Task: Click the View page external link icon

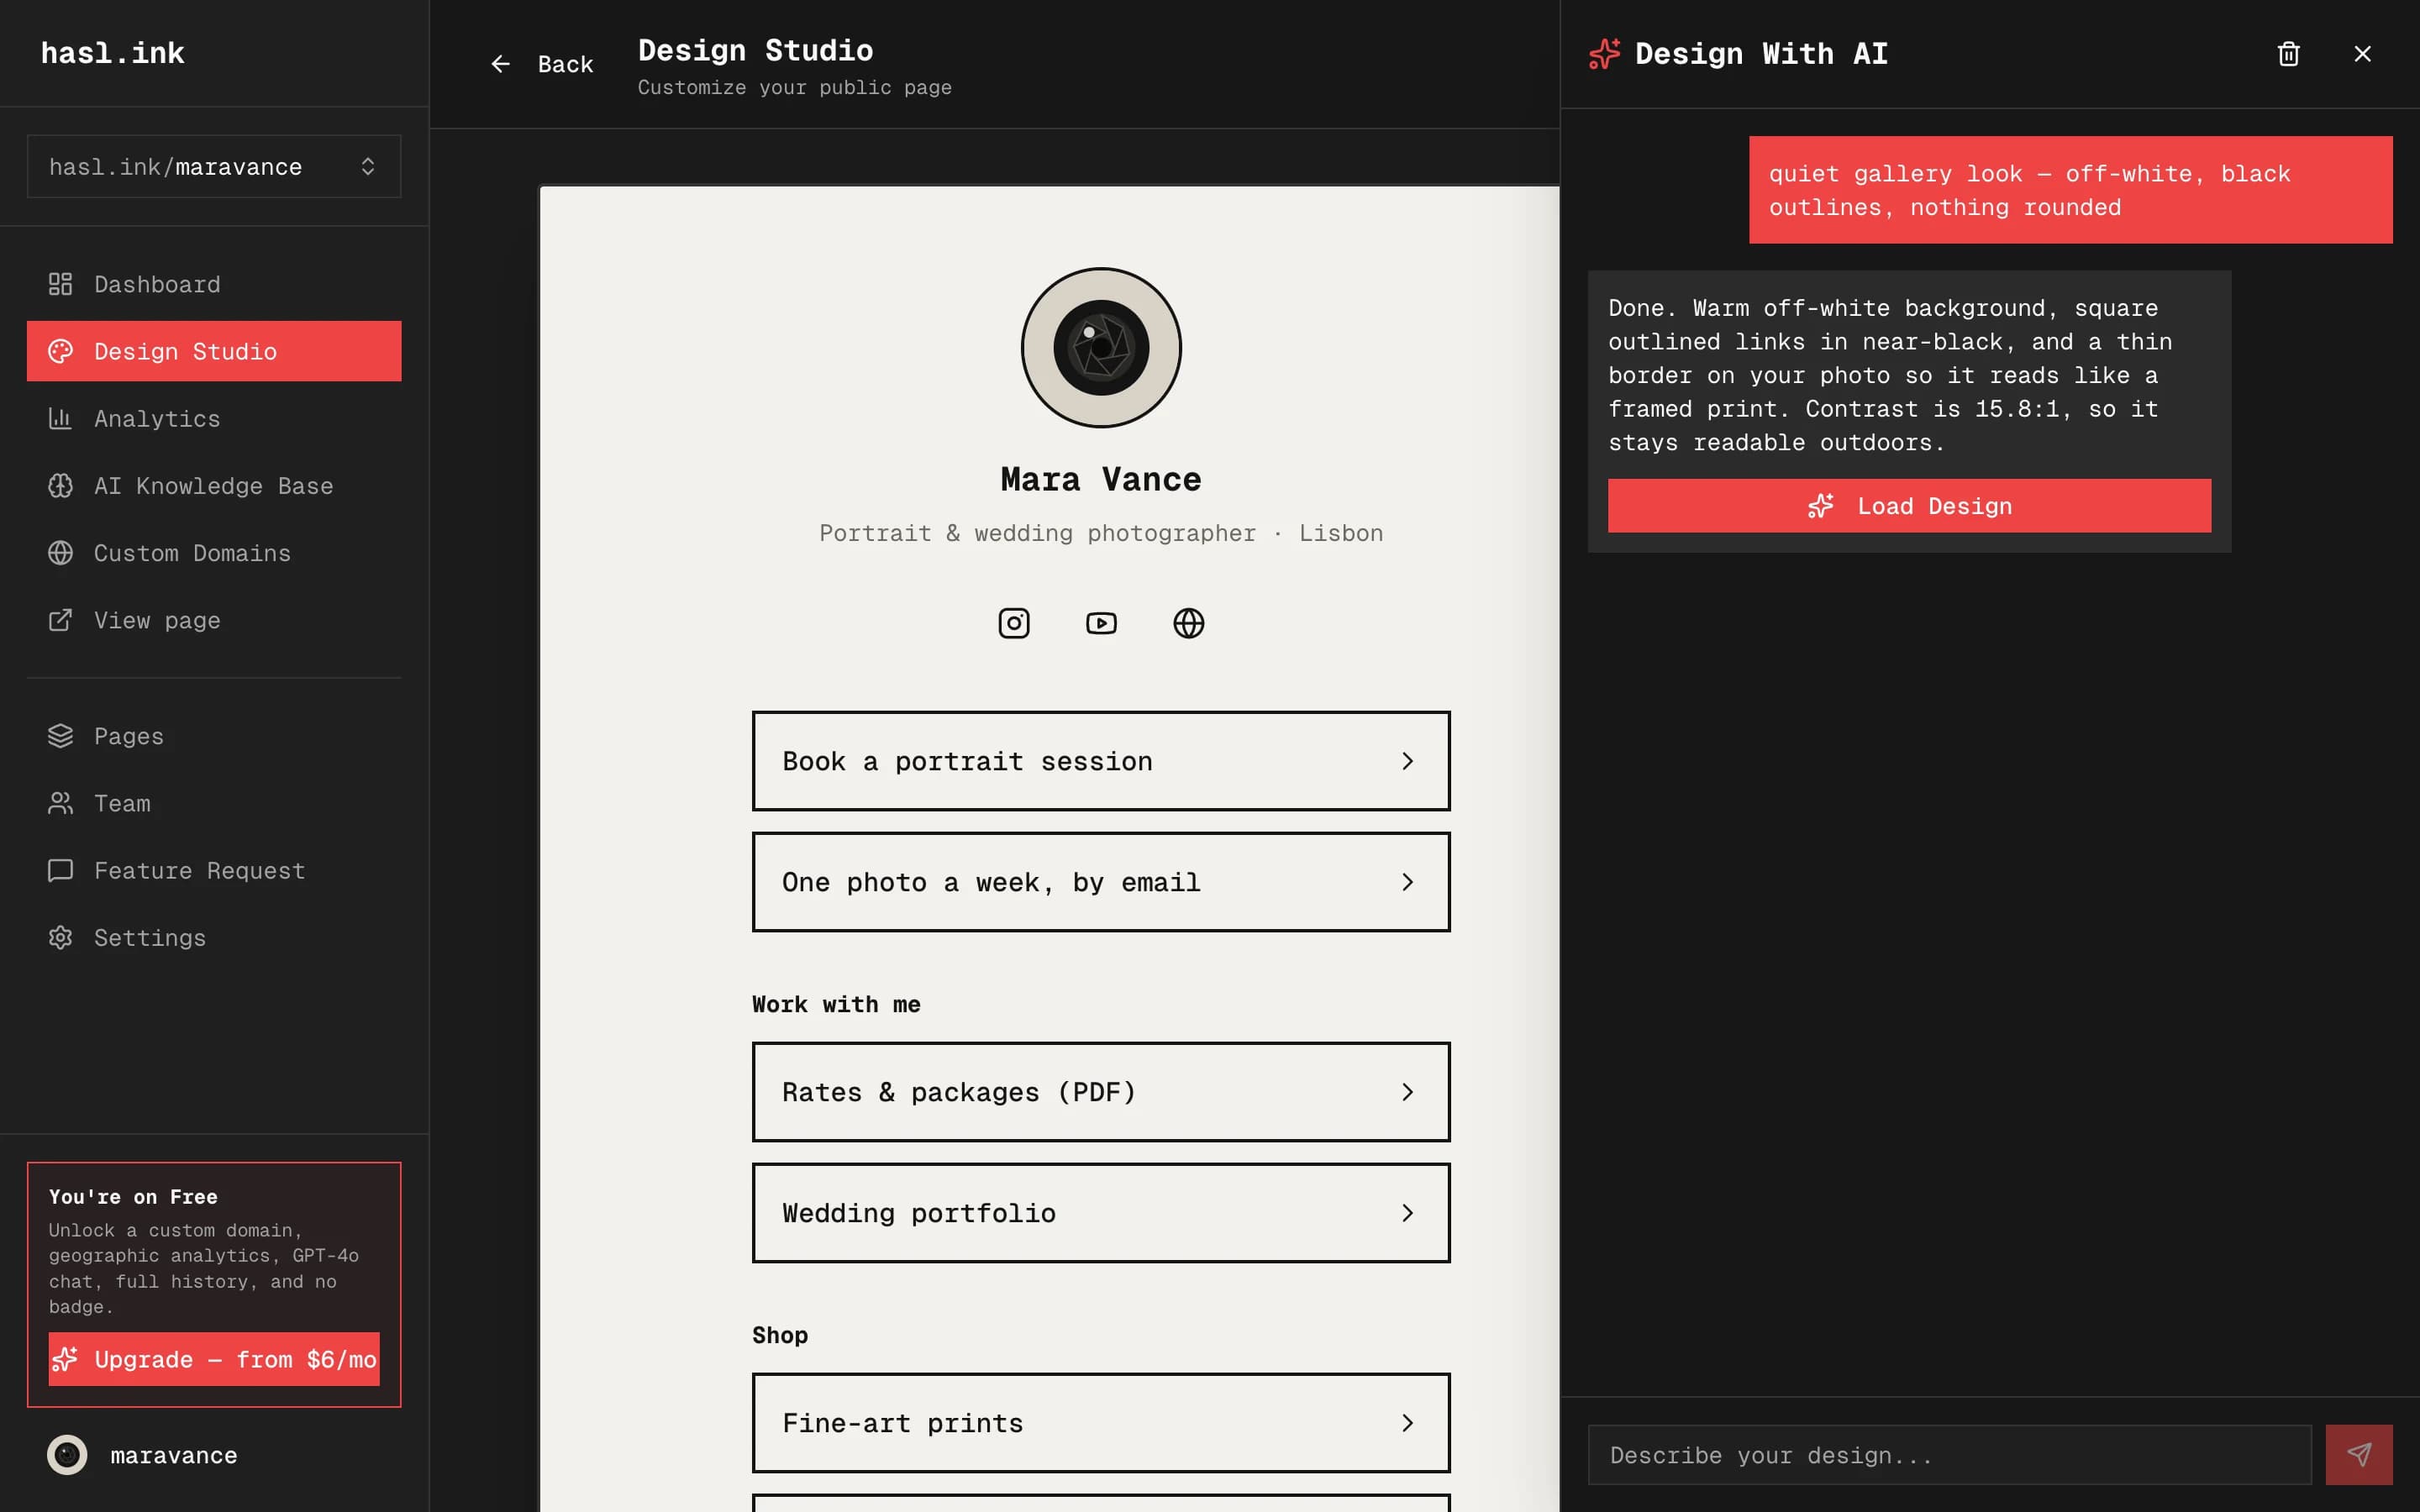Action: (x=60, y=620)
